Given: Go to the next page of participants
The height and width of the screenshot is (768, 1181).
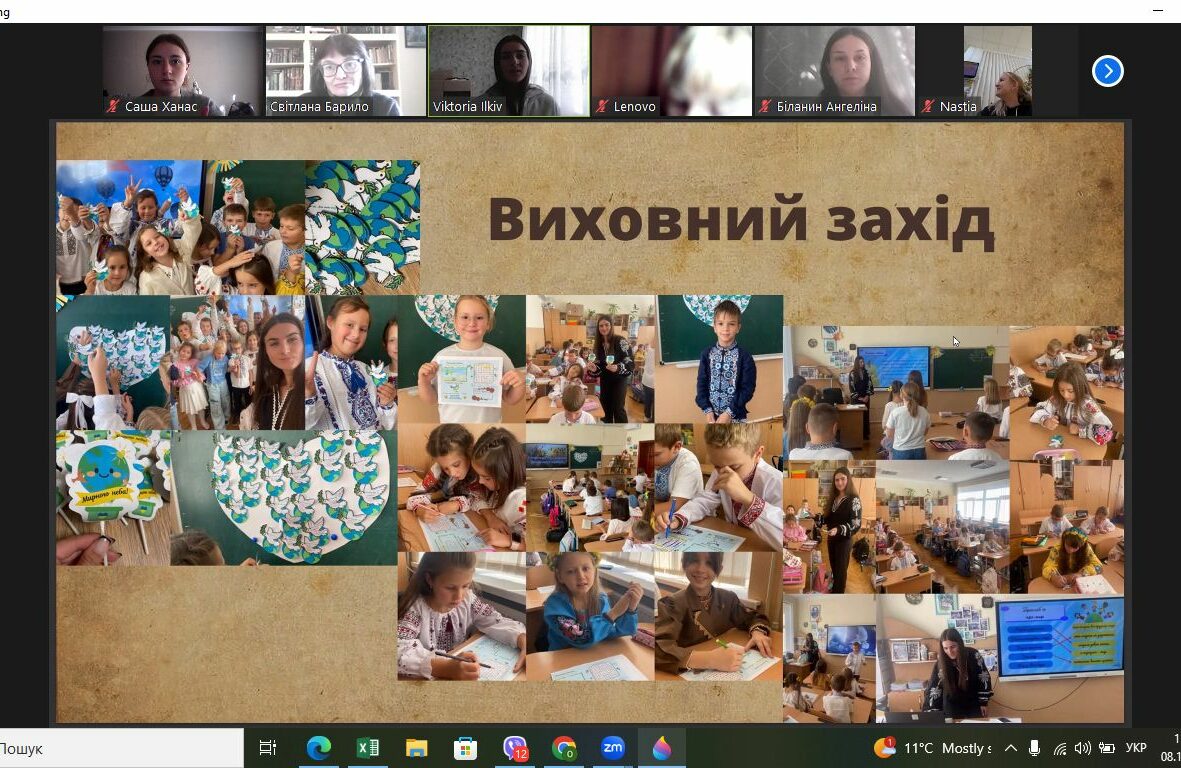Looking at the screenshot, I should click(1106, 70).
